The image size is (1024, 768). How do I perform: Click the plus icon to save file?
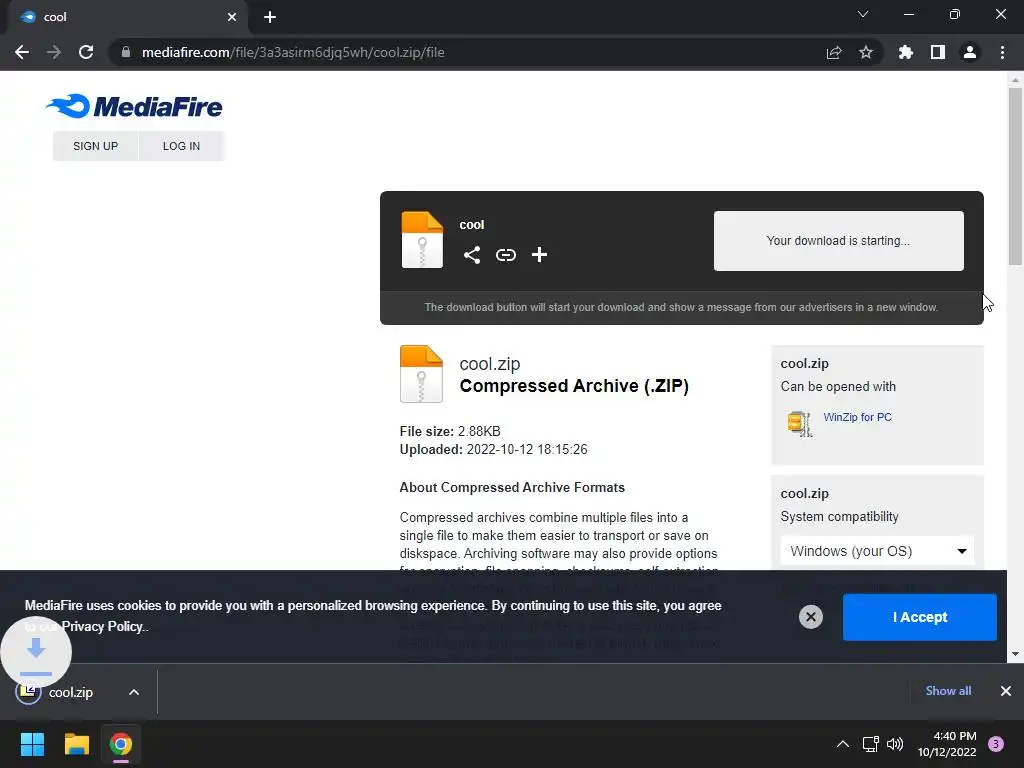[x=539, y=255]
